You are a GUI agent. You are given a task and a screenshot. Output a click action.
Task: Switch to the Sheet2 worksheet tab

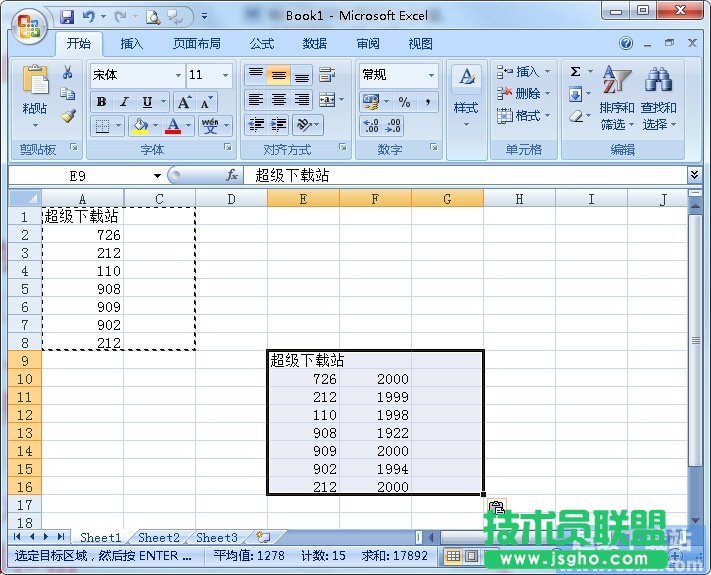click(159, 538)
